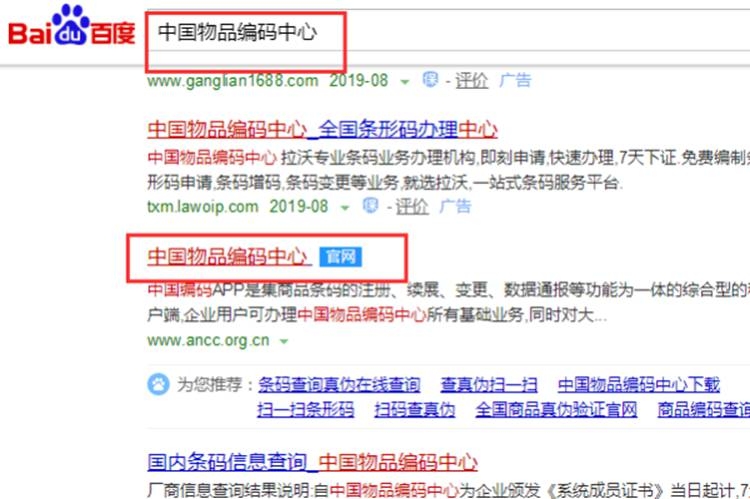Click the paw icon next to 为您推荐

coord(158,384)
